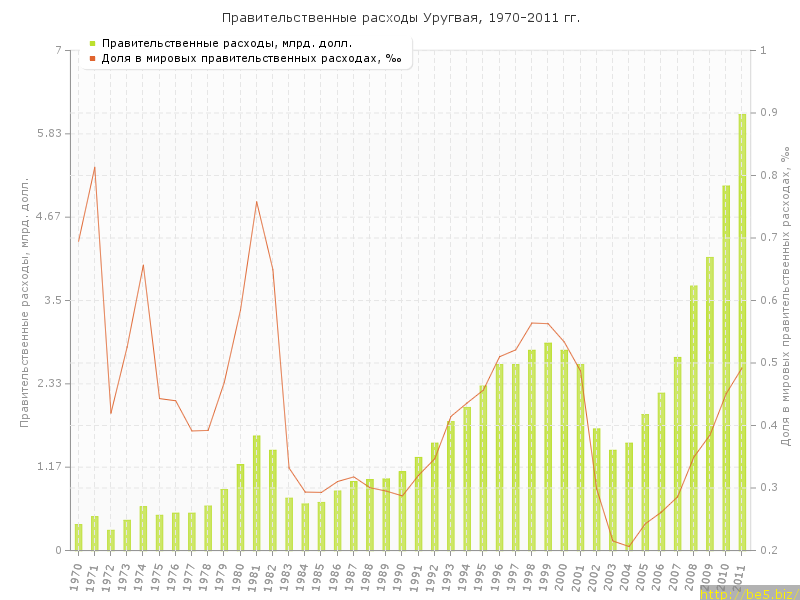Image resolution: width=800 pixels, height=600 pixels.
Task: Select the 1981 green bar
Action: tap(257, 492)
